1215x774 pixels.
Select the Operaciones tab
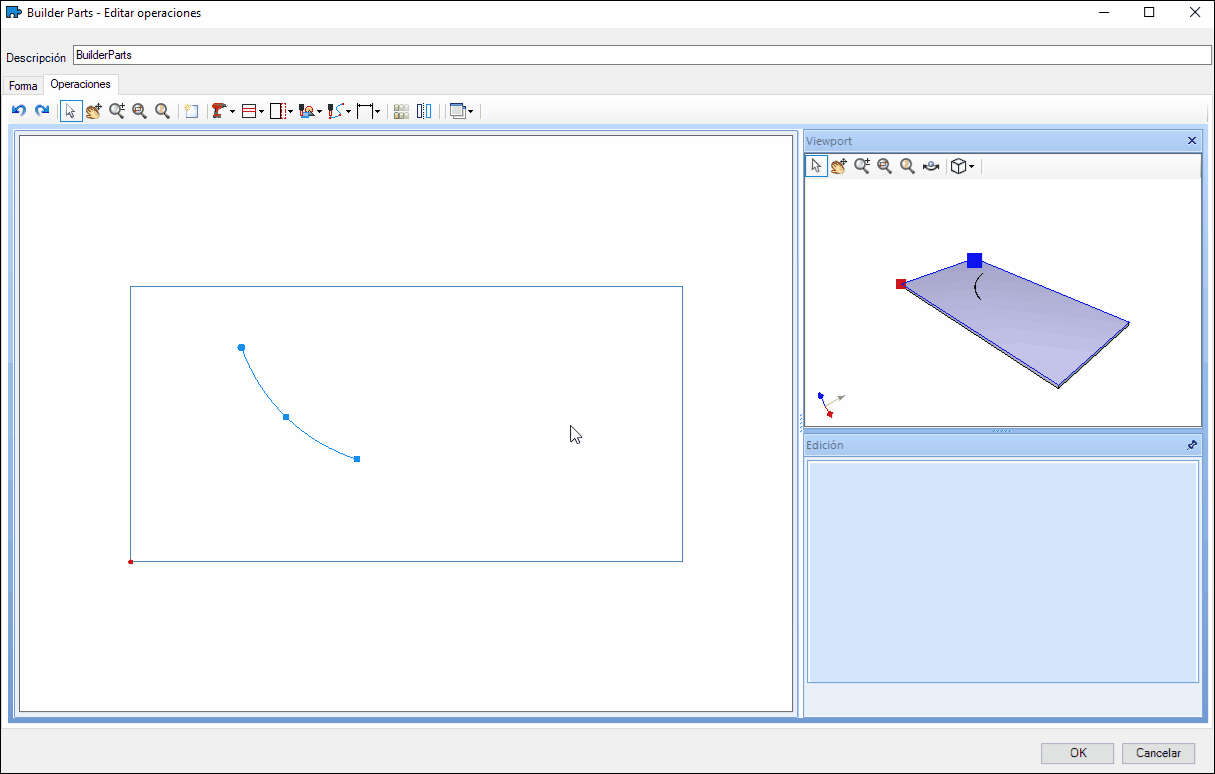[80, 85]
